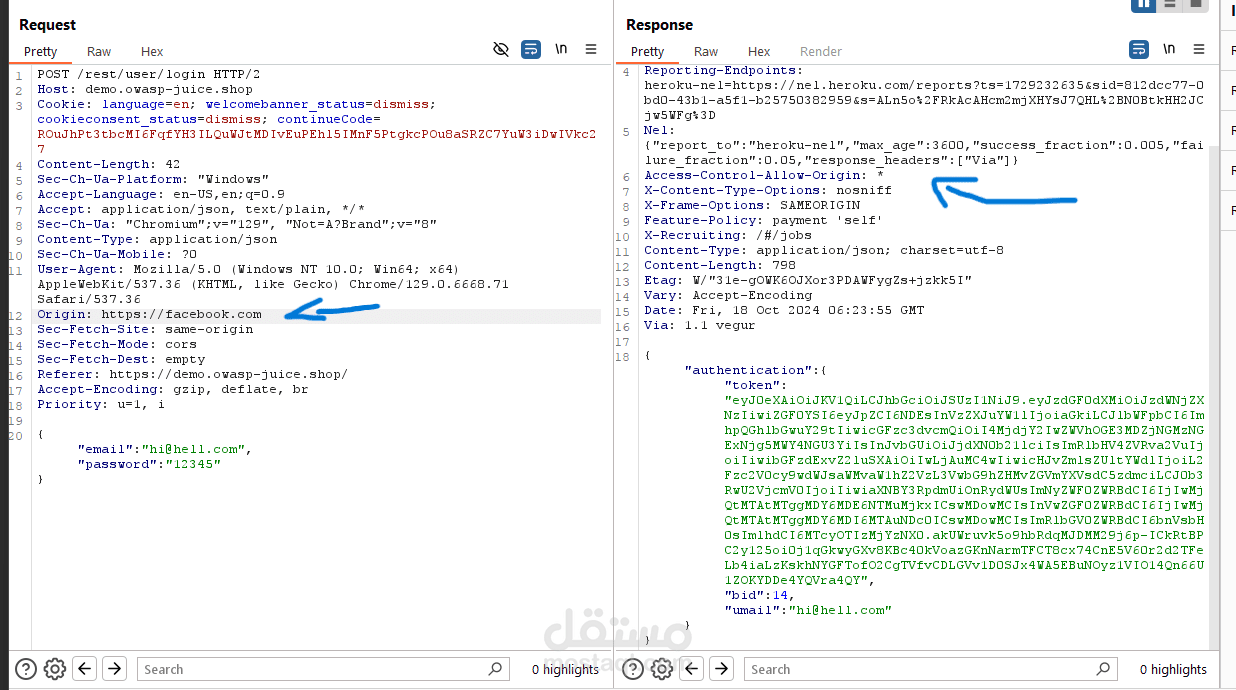The height and width of the screenshot is (690, 1236).
Task: Open the Request panel hamburger menu
Action: tap(591, 49)
